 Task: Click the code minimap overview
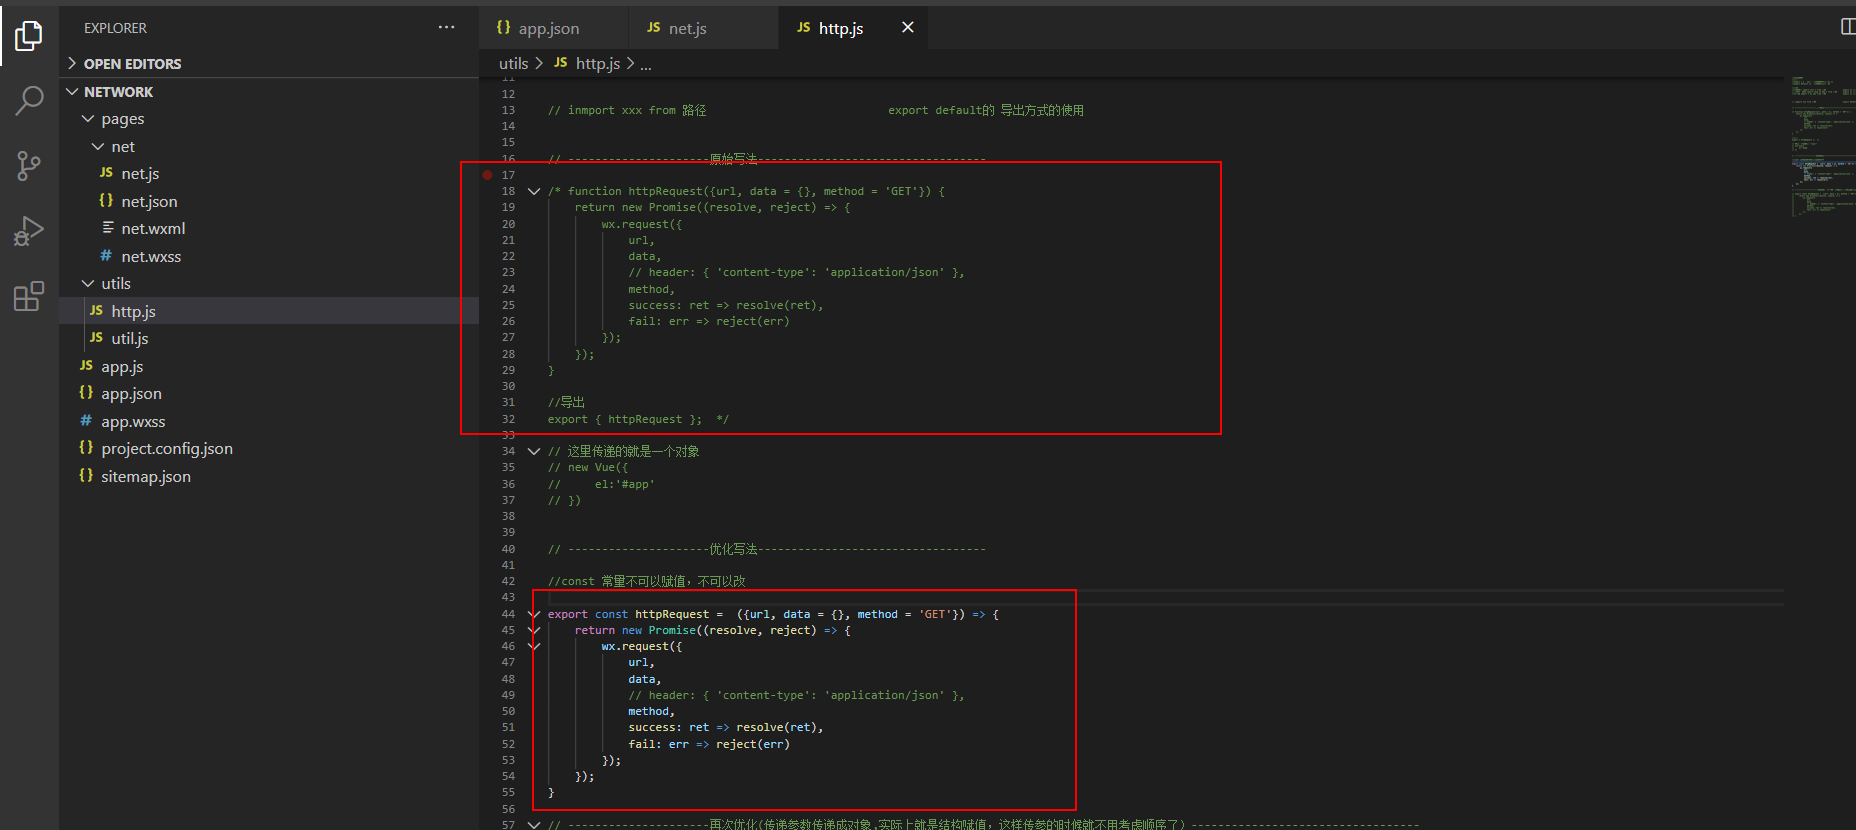pyautogui.click(x=1822, y=145)
